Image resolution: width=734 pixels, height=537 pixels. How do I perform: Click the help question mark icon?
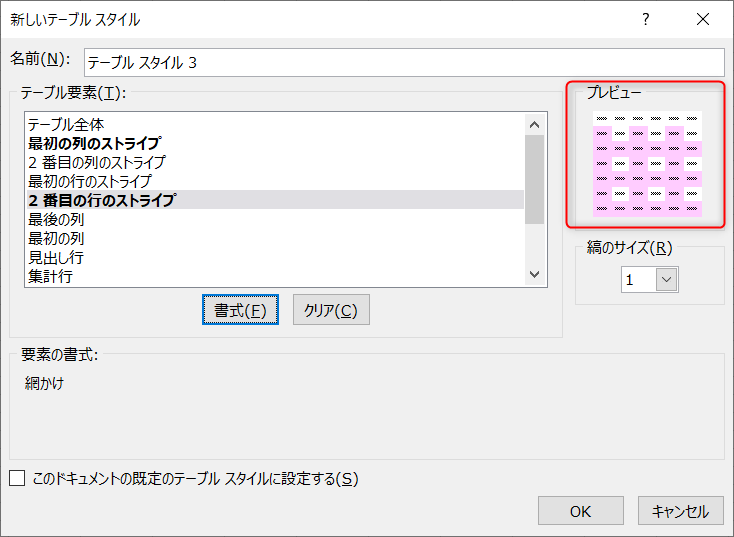[646, 19]
